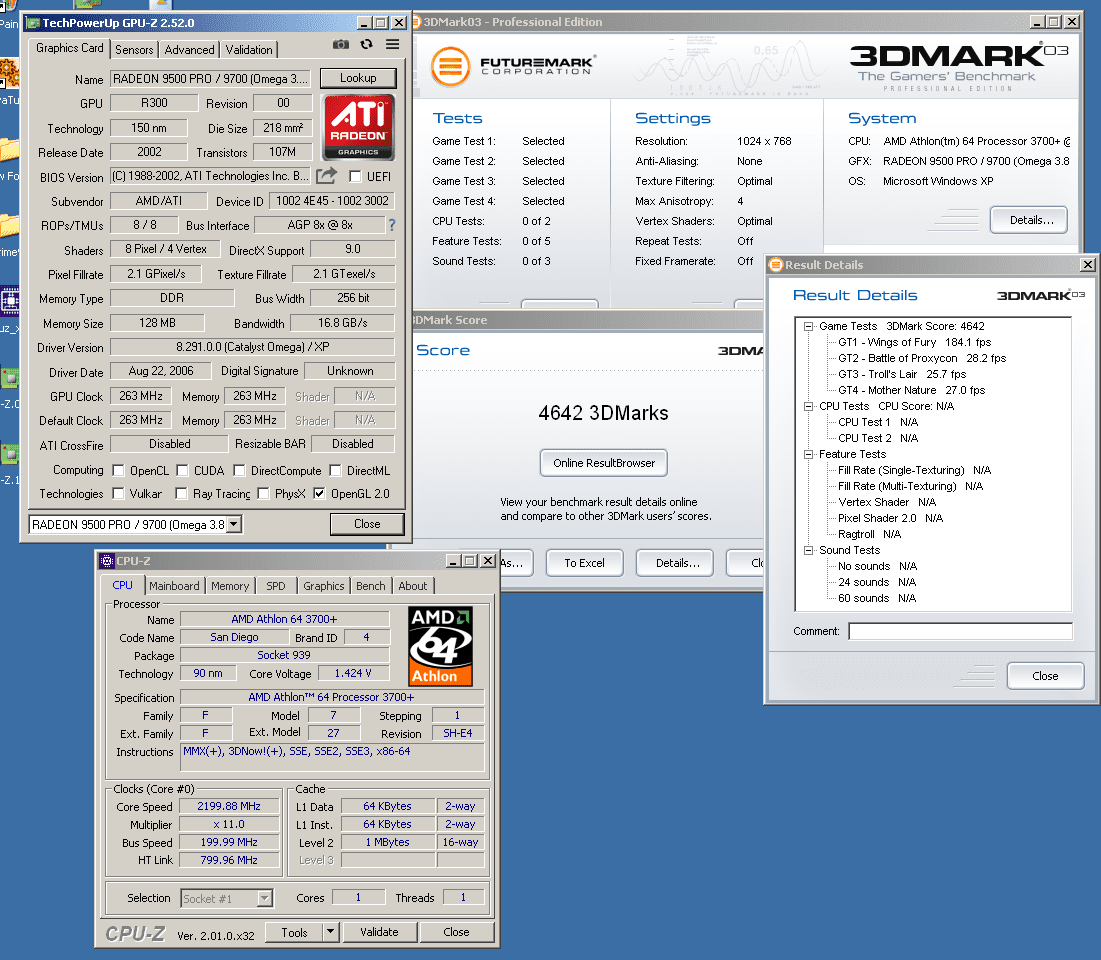This screenshot has width=1101, height=960.
Task: Click the CPU-Z Tools button
Action: pos(294,932)
